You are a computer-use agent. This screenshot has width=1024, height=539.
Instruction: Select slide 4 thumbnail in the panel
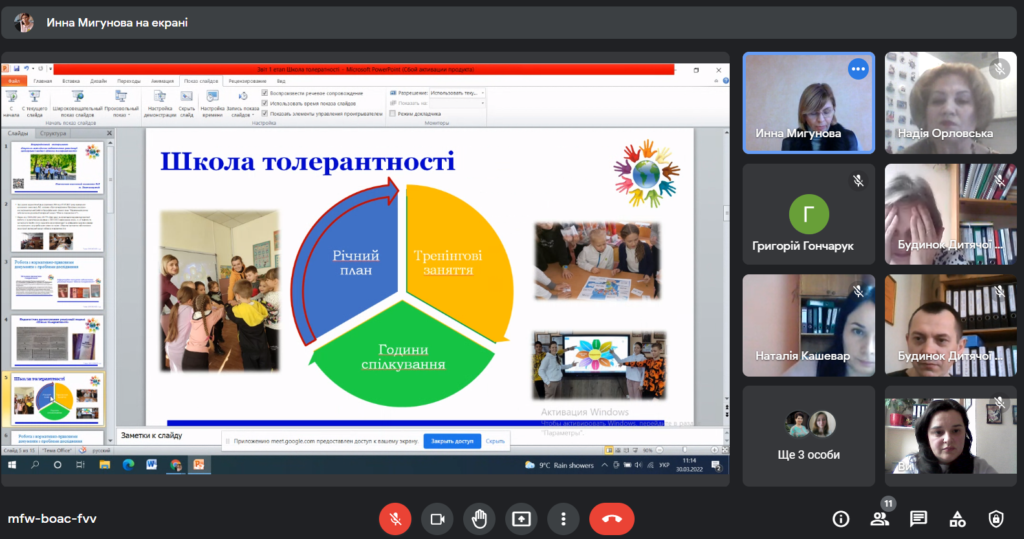[57, 340]
